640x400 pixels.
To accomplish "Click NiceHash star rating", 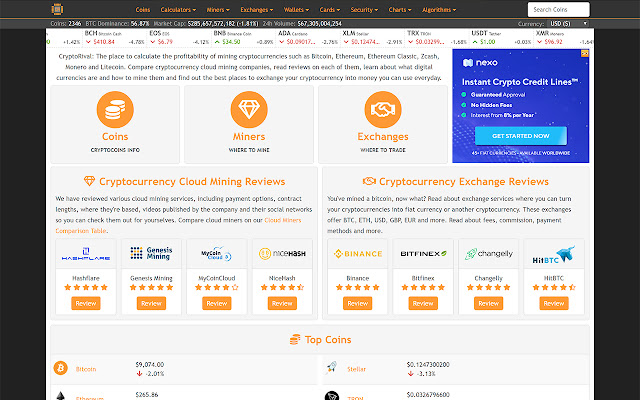I will (282, 287).
